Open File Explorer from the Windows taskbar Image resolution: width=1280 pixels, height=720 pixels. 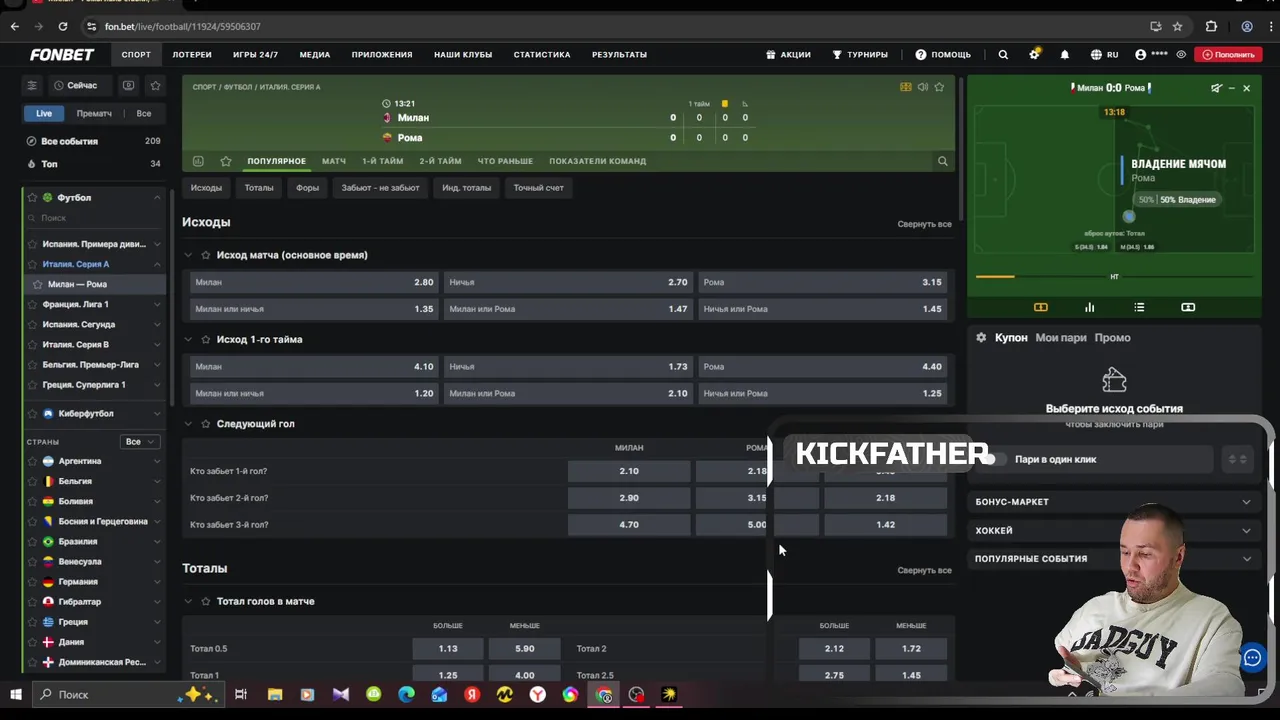tap(275, 695)
